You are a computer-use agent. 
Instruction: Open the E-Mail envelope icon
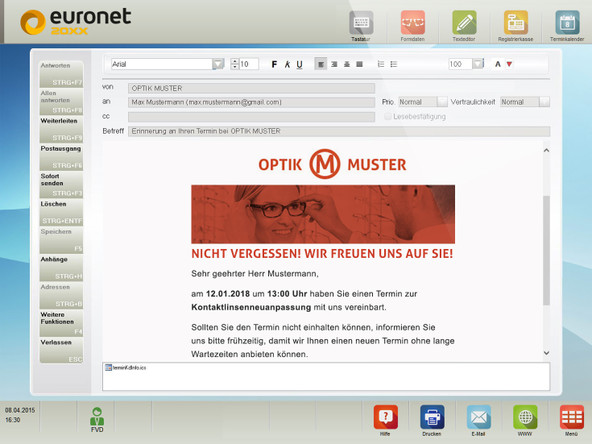479,417
